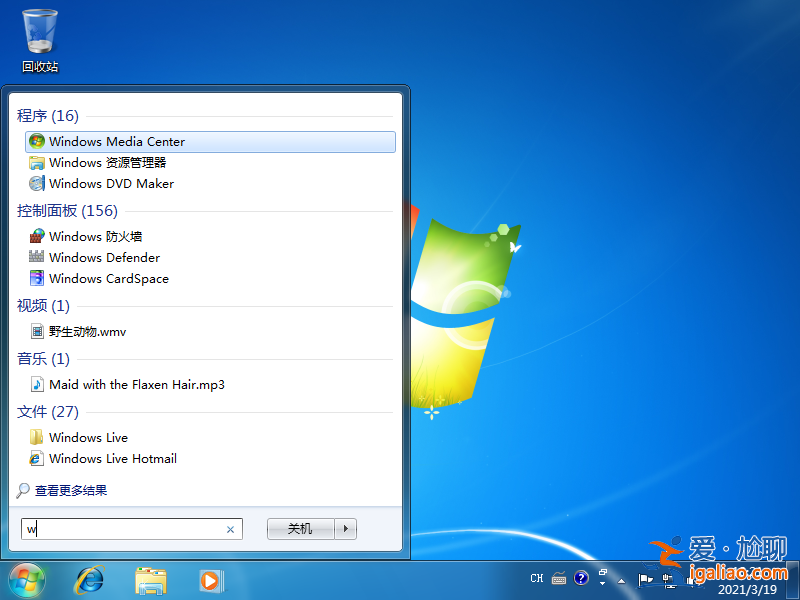Launch Windows 资源管理器 from the results list
Screen dimensions: 800x600
pyautogui.click(x=108, y=162)
